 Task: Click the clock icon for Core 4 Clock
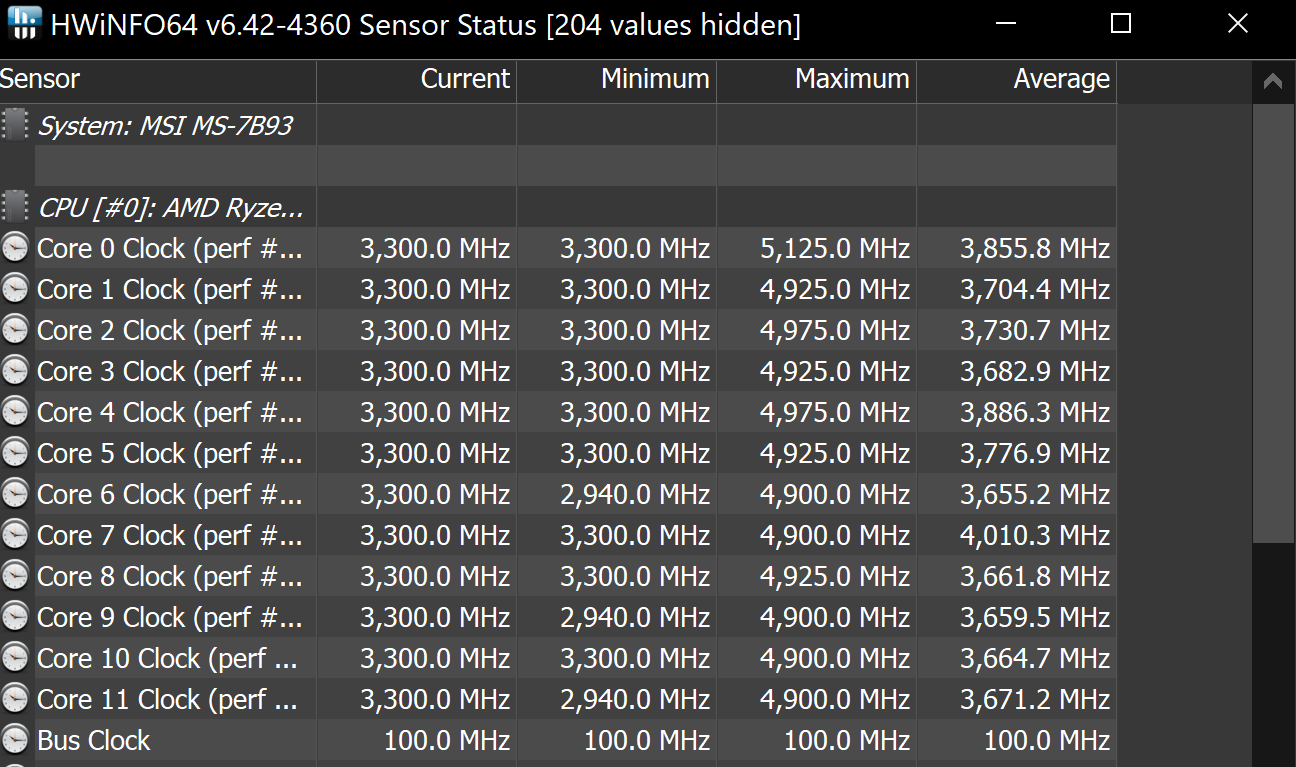click(x=15, y=412)
